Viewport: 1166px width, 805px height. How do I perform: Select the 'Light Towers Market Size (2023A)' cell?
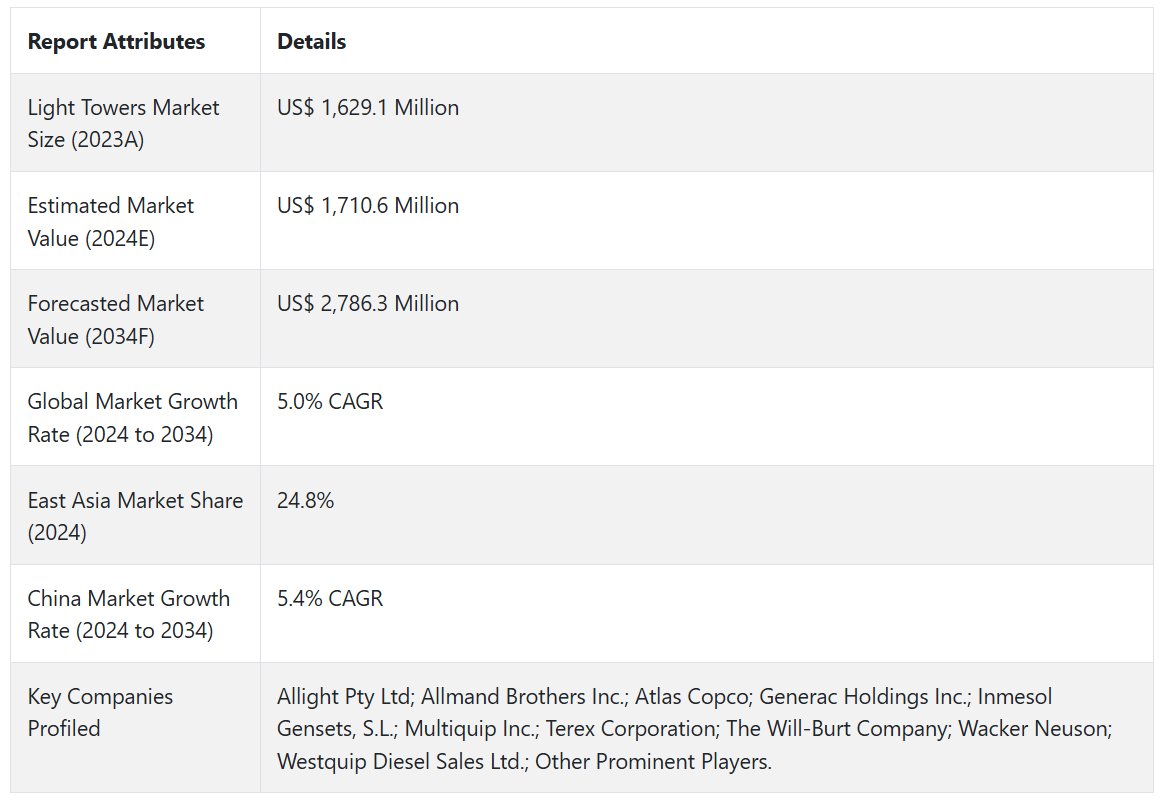[x=124, y=123]
